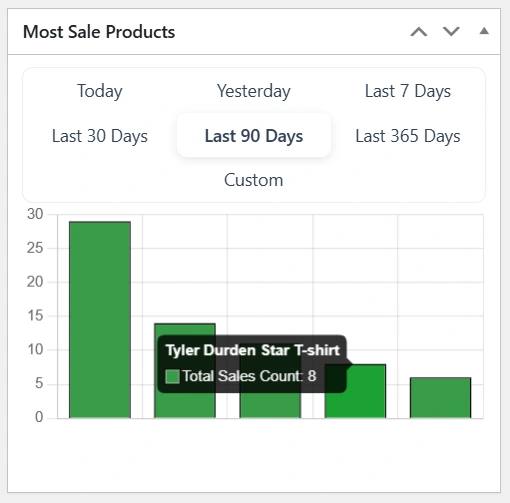This screenshot has height=503, width=510.
Task: Click the green swatch in the tooltip
Action: tap(172, 376)
